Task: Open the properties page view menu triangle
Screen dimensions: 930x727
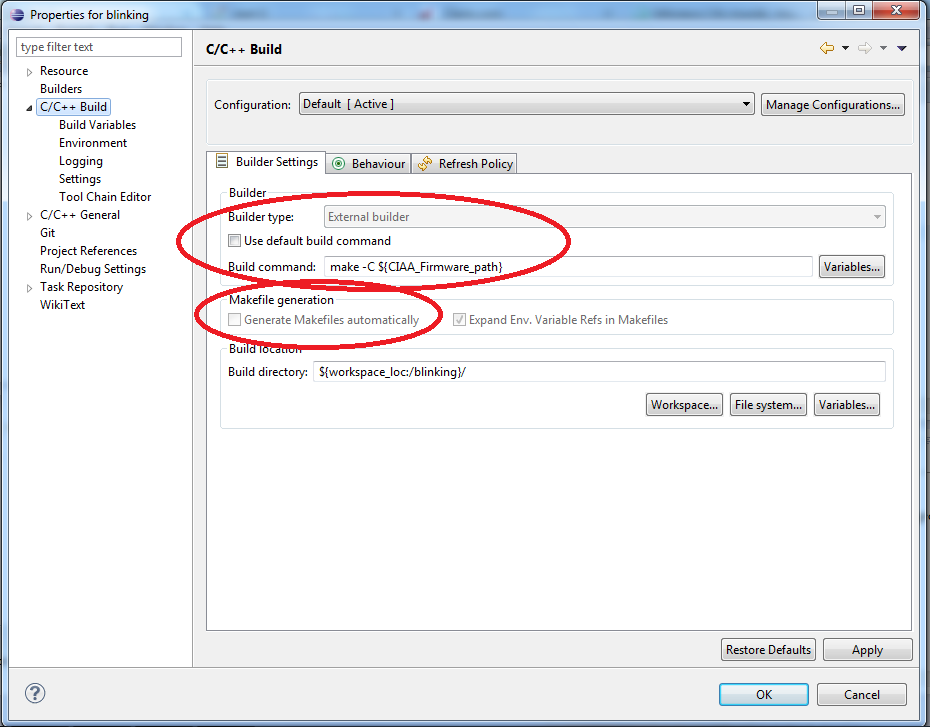Action: pyautogui.click(x=902, y=48)
